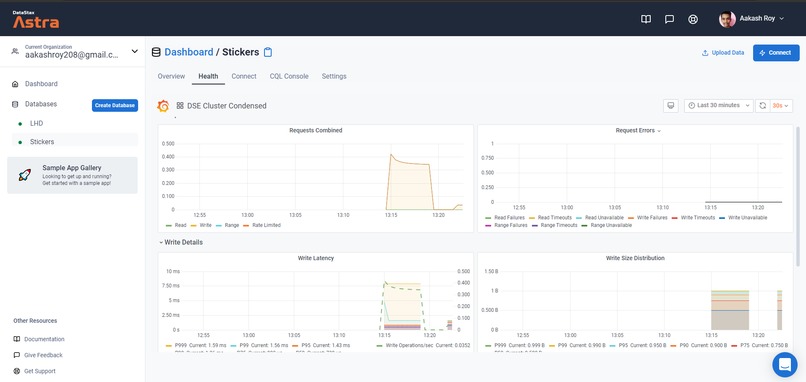The width and height of the screenshot is (806, 382).
Task: Open the support lifebuoy icon in header
Action: pos(693,19)
